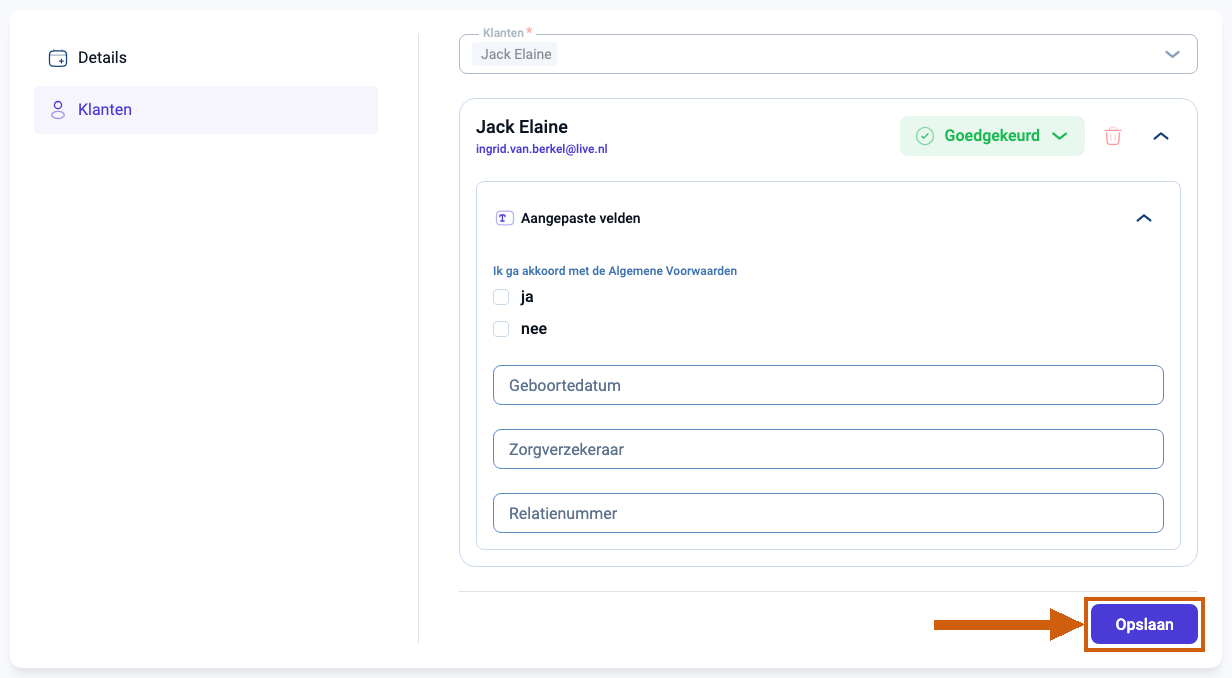Collapse the Aangepaste velden section
Viewport: 1232px width, 678px height.
[1144, 218]
